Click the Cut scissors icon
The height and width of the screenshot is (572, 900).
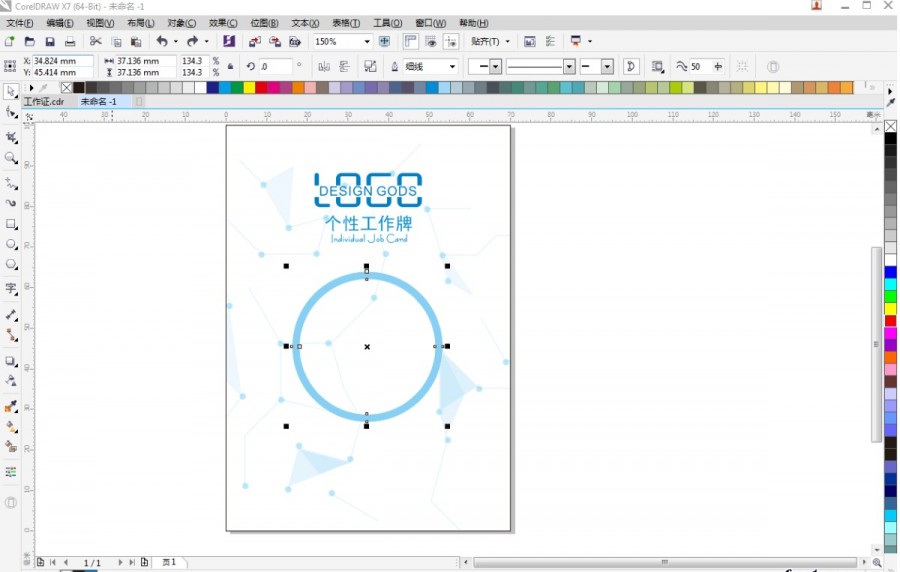click(96, 42)
